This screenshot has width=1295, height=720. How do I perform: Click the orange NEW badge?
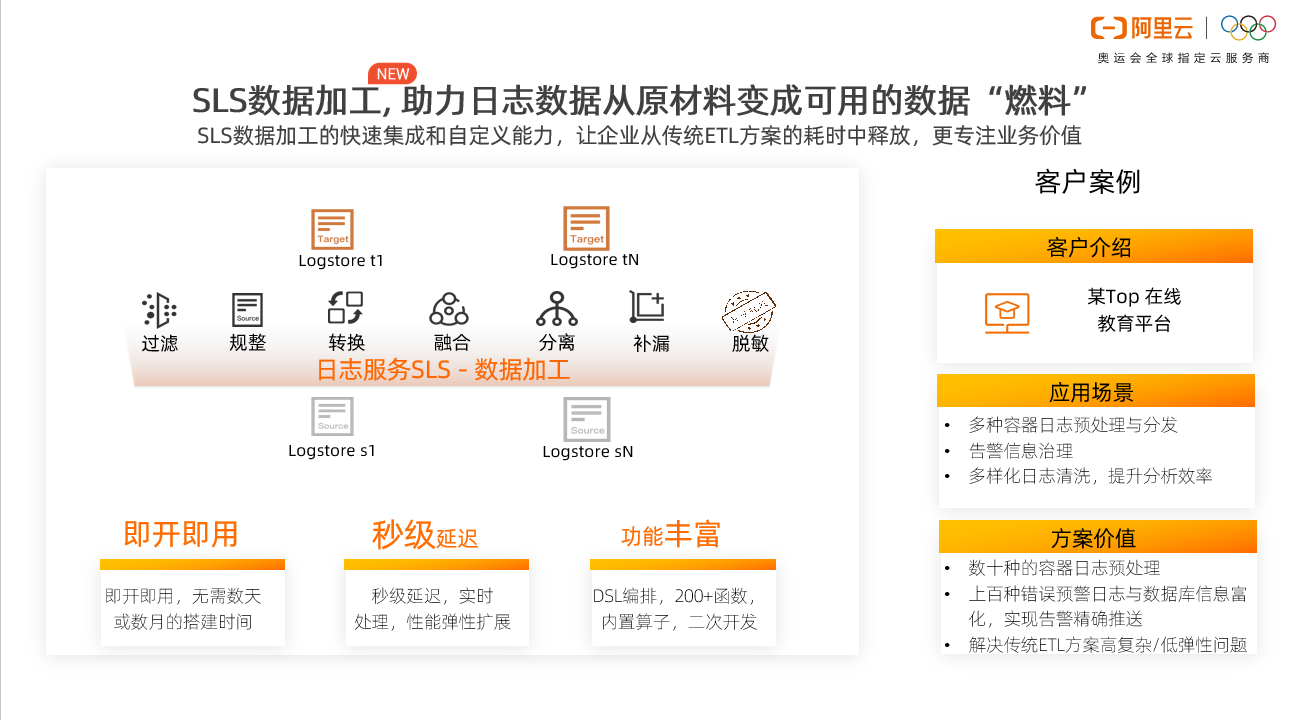392,73
